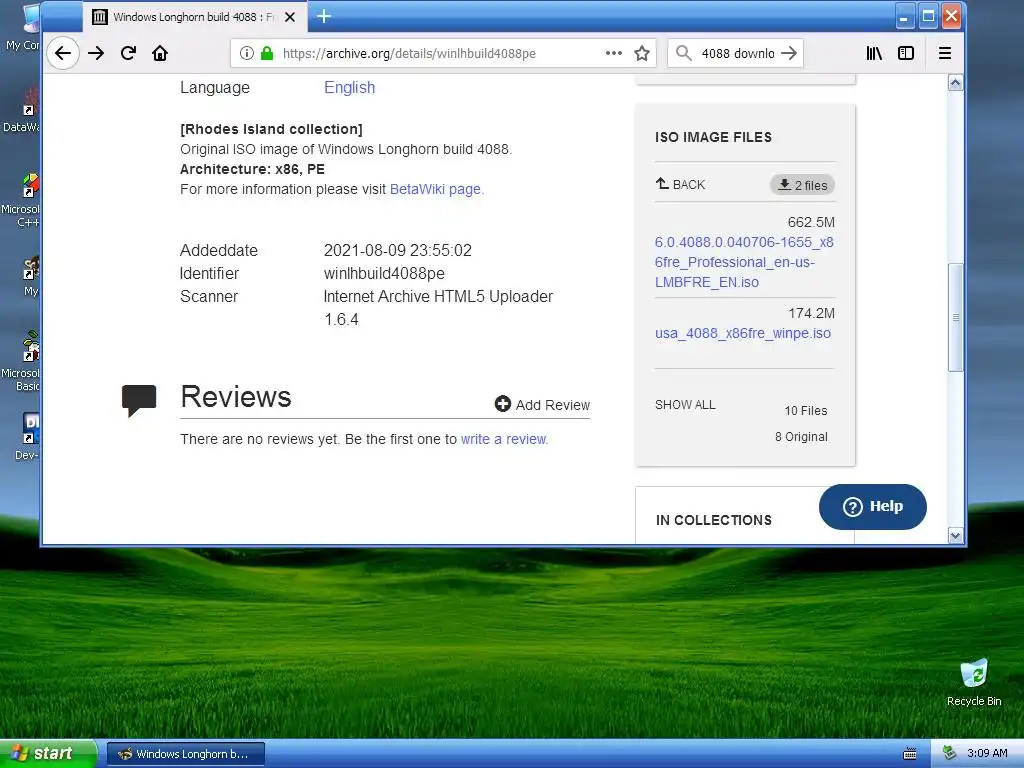Click the search magnifier icon
Image resolution: width=1024 pixels, height=768 pixels.
tap(683, 53)
